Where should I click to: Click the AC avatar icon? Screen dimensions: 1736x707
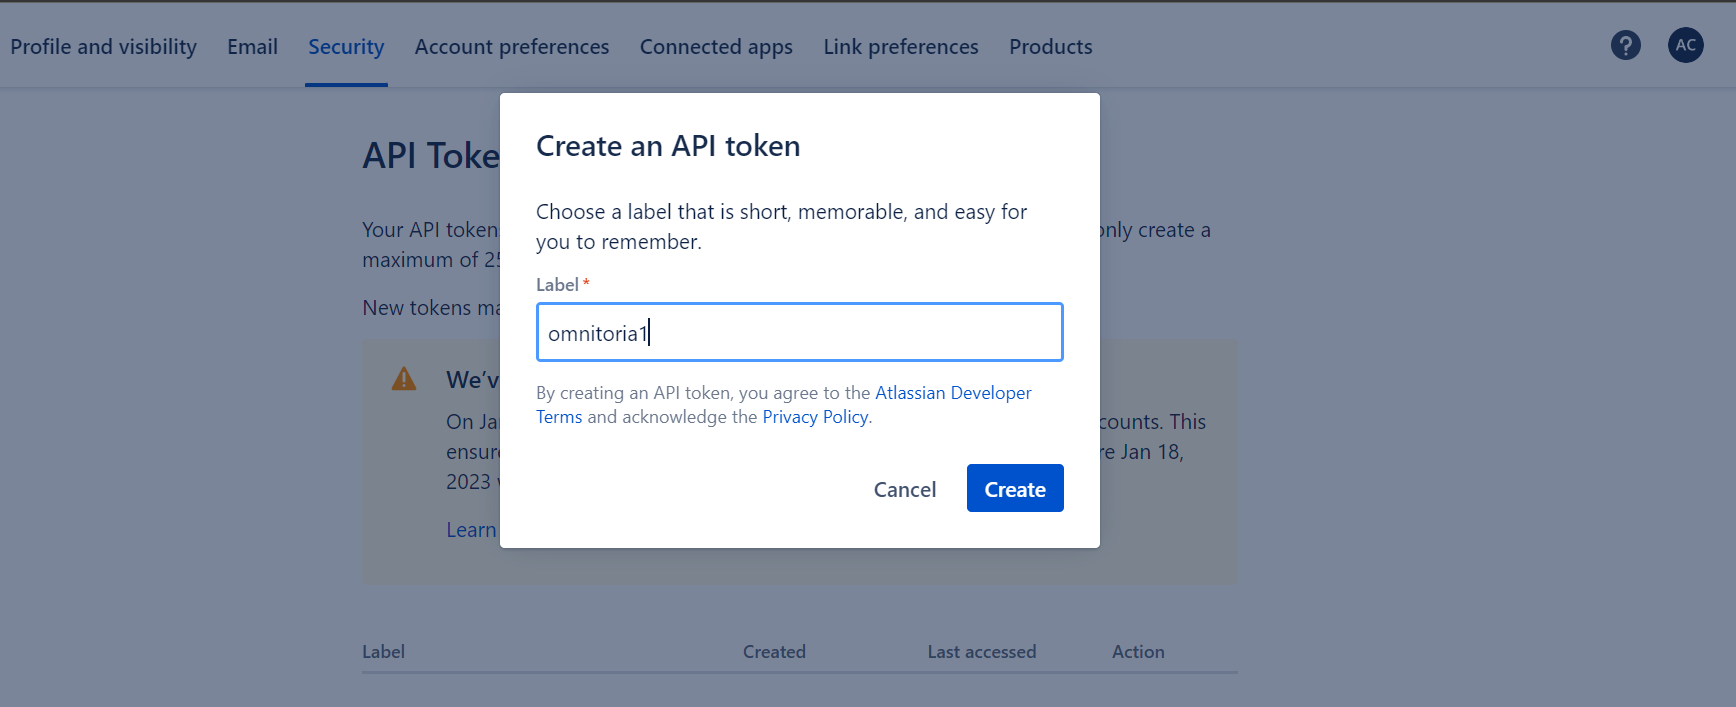(1685, 45)
